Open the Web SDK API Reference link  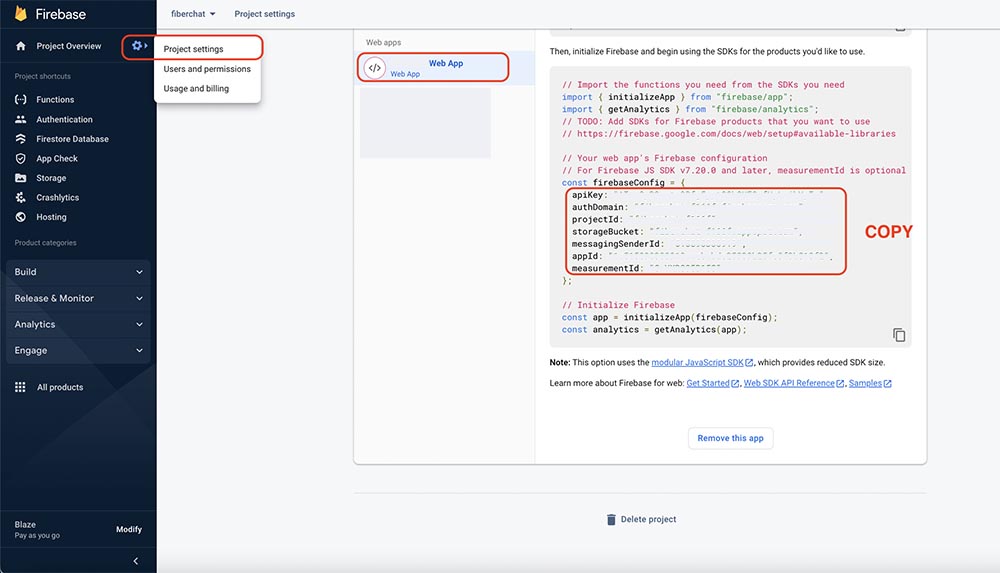point(789,383)
